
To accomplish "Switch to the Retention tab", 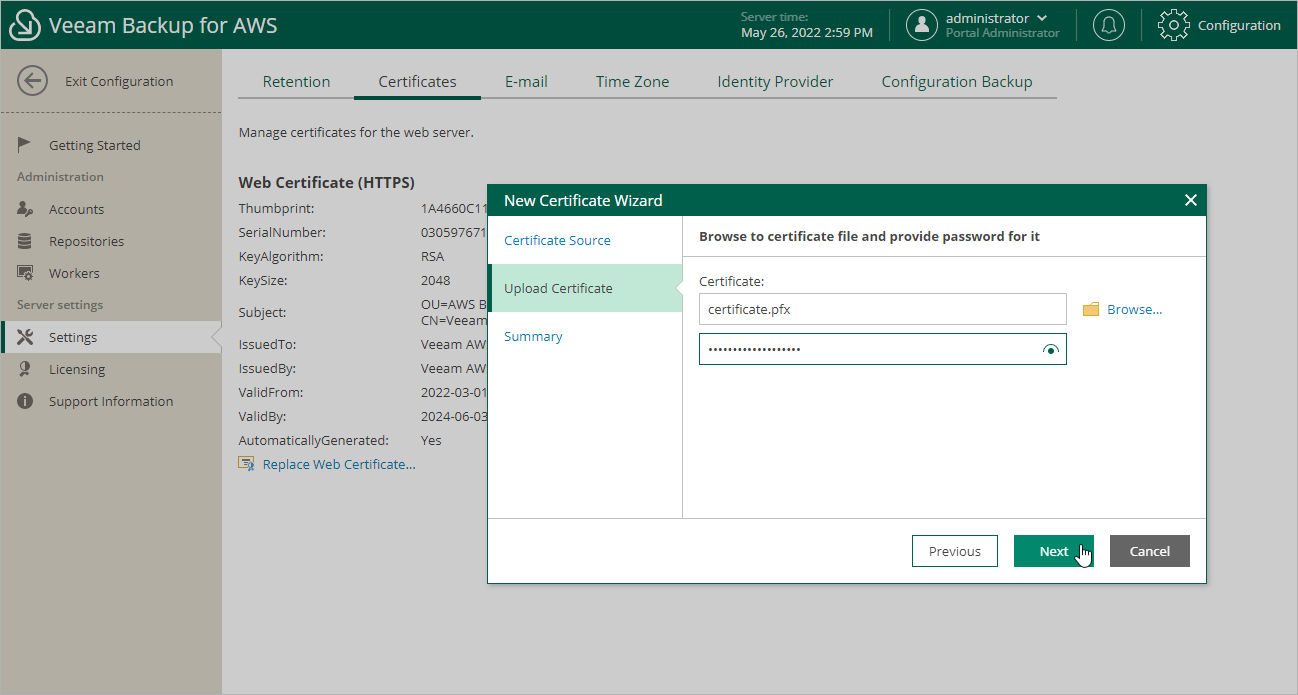I will (x=295, y=82).
